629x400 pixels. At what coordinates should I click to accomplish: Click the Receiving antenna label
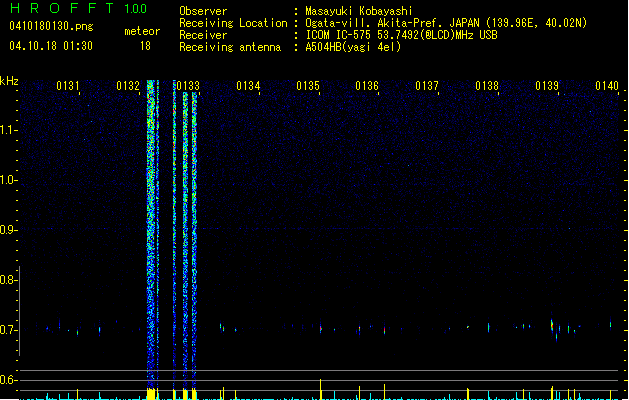(x=230, y=47)
